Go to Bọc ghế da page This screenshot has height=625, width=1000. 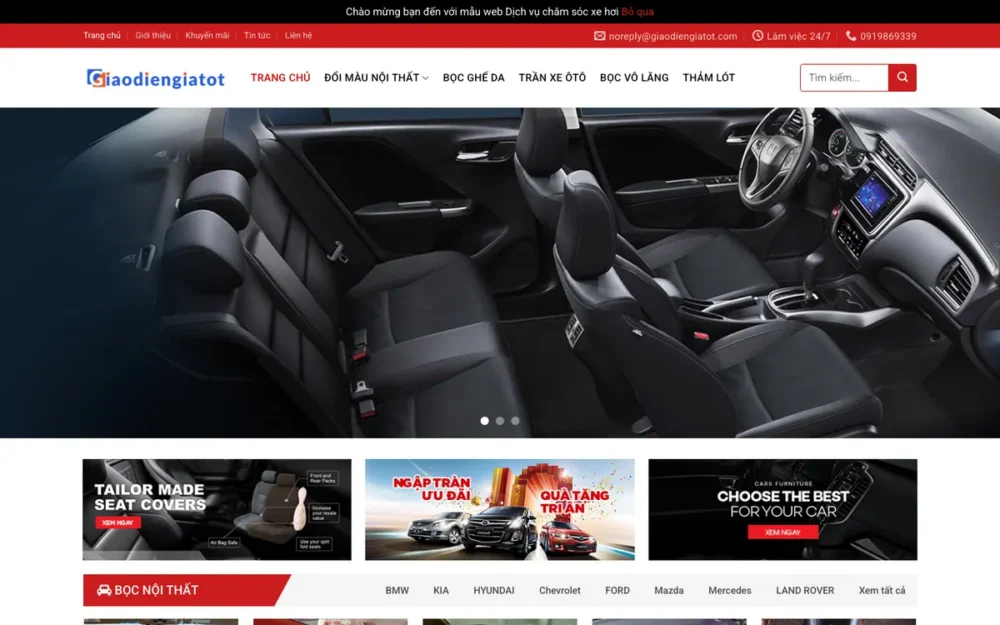[473, 77]
